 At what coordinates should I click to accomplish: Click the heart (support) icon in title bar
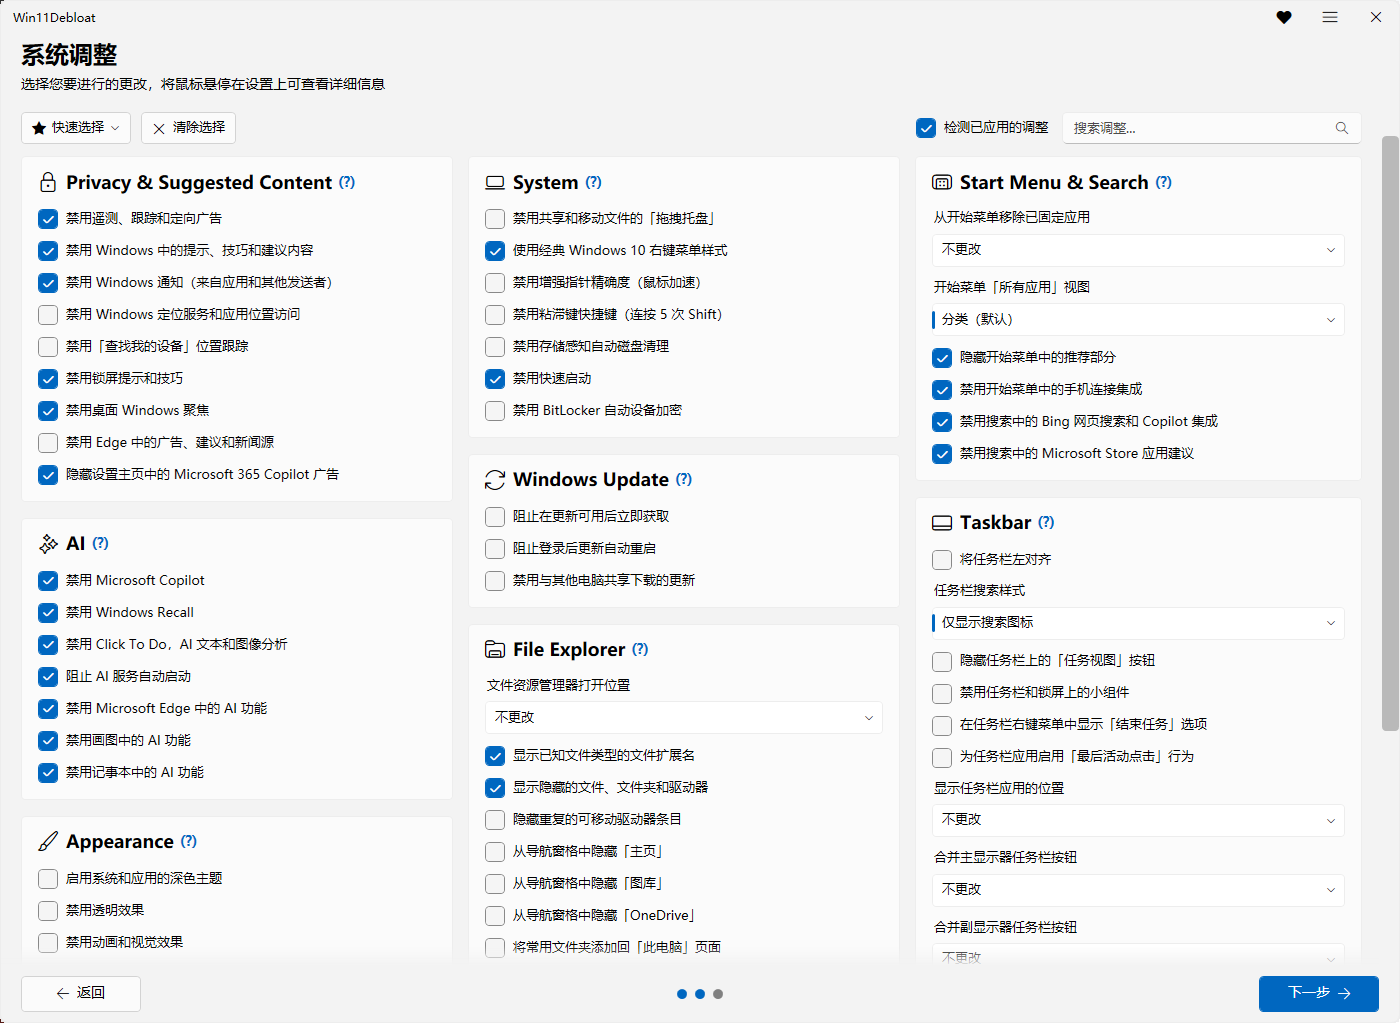(1284, 17)
